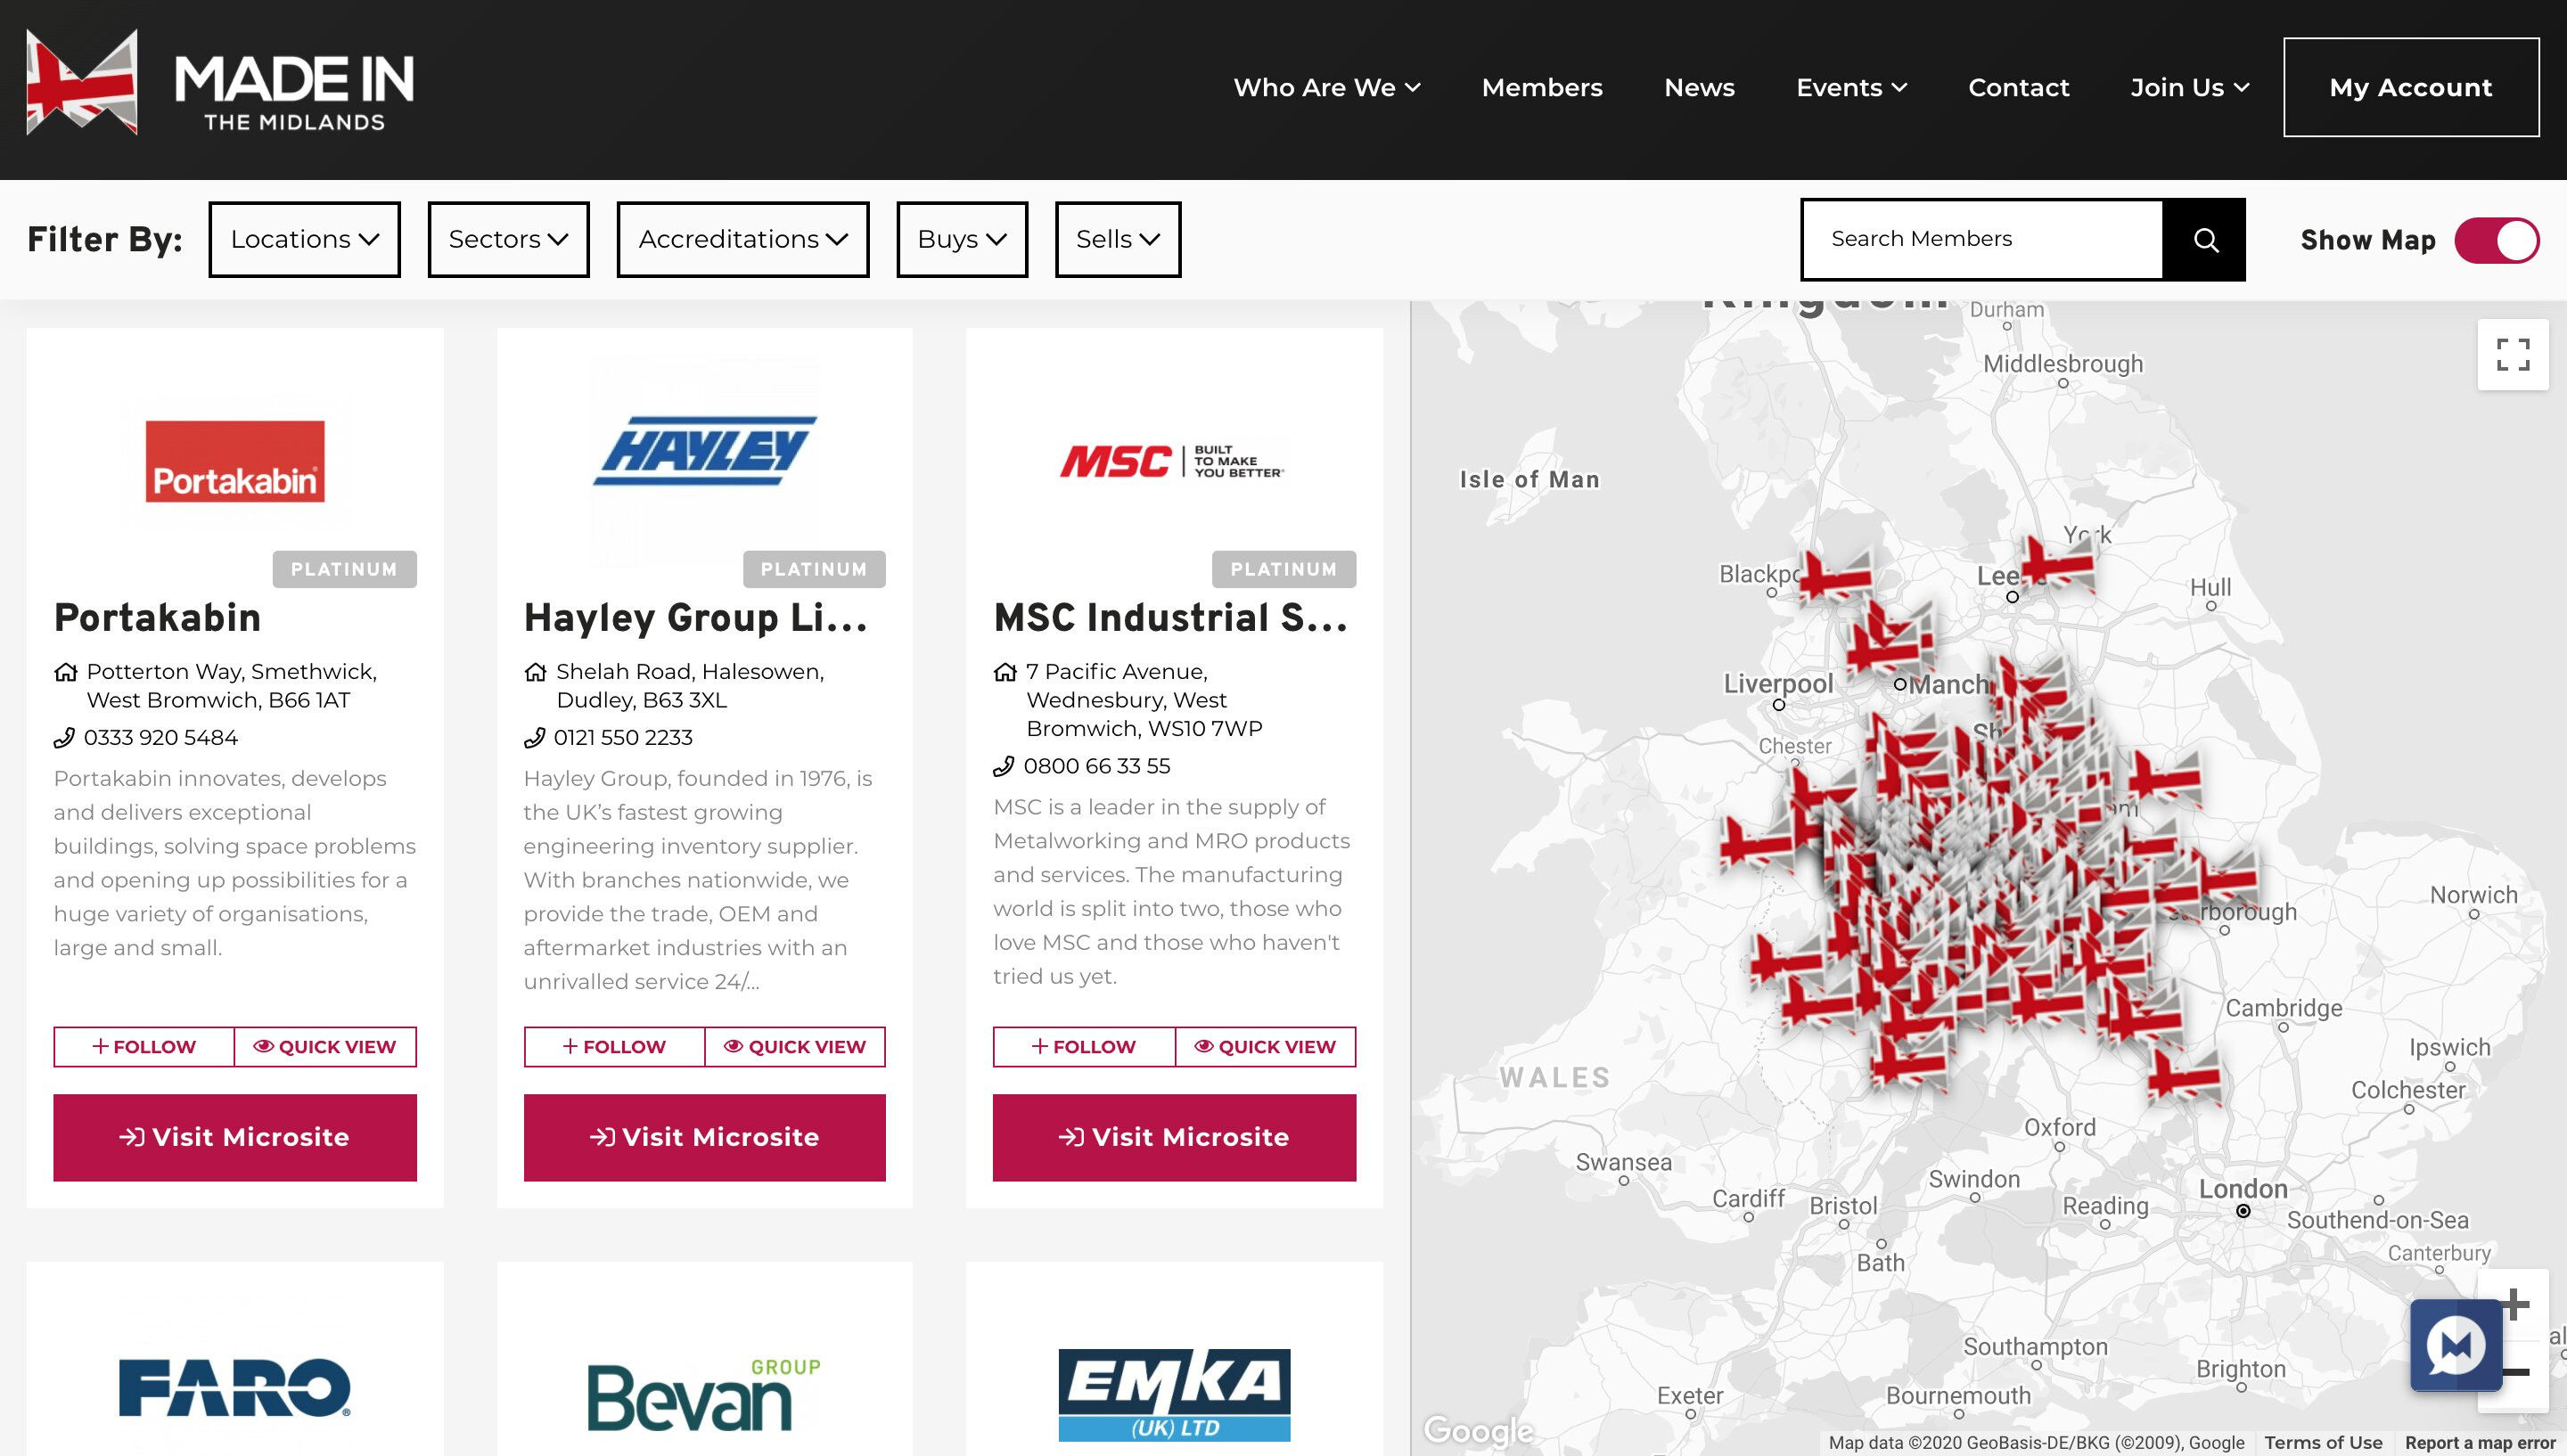Open the Sectors filter dropdown
The height and width of the screenshot is (1456, 2567).
[508, 239]
